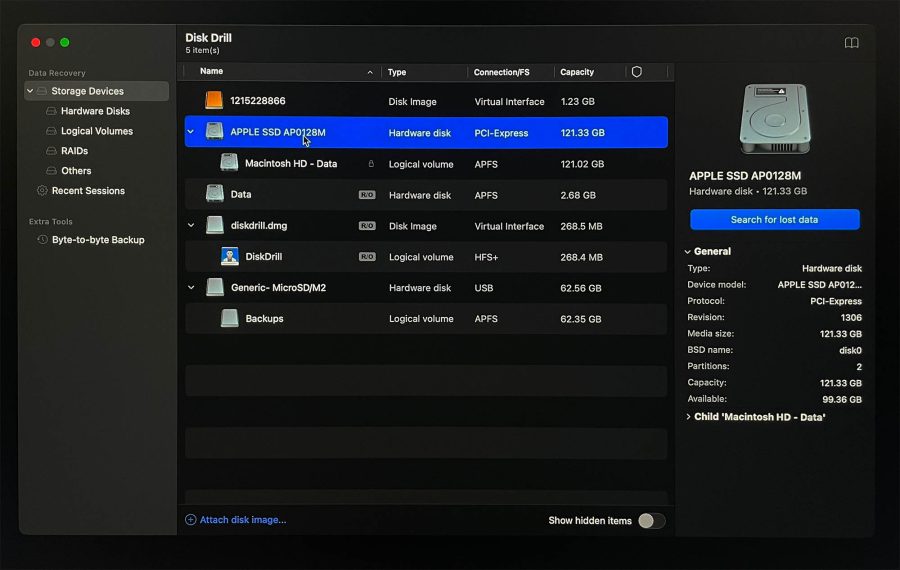Click the Recent Sessions gear icon
Image resolution: width=900 pixels, height=570 pixels.
point(42,191)
